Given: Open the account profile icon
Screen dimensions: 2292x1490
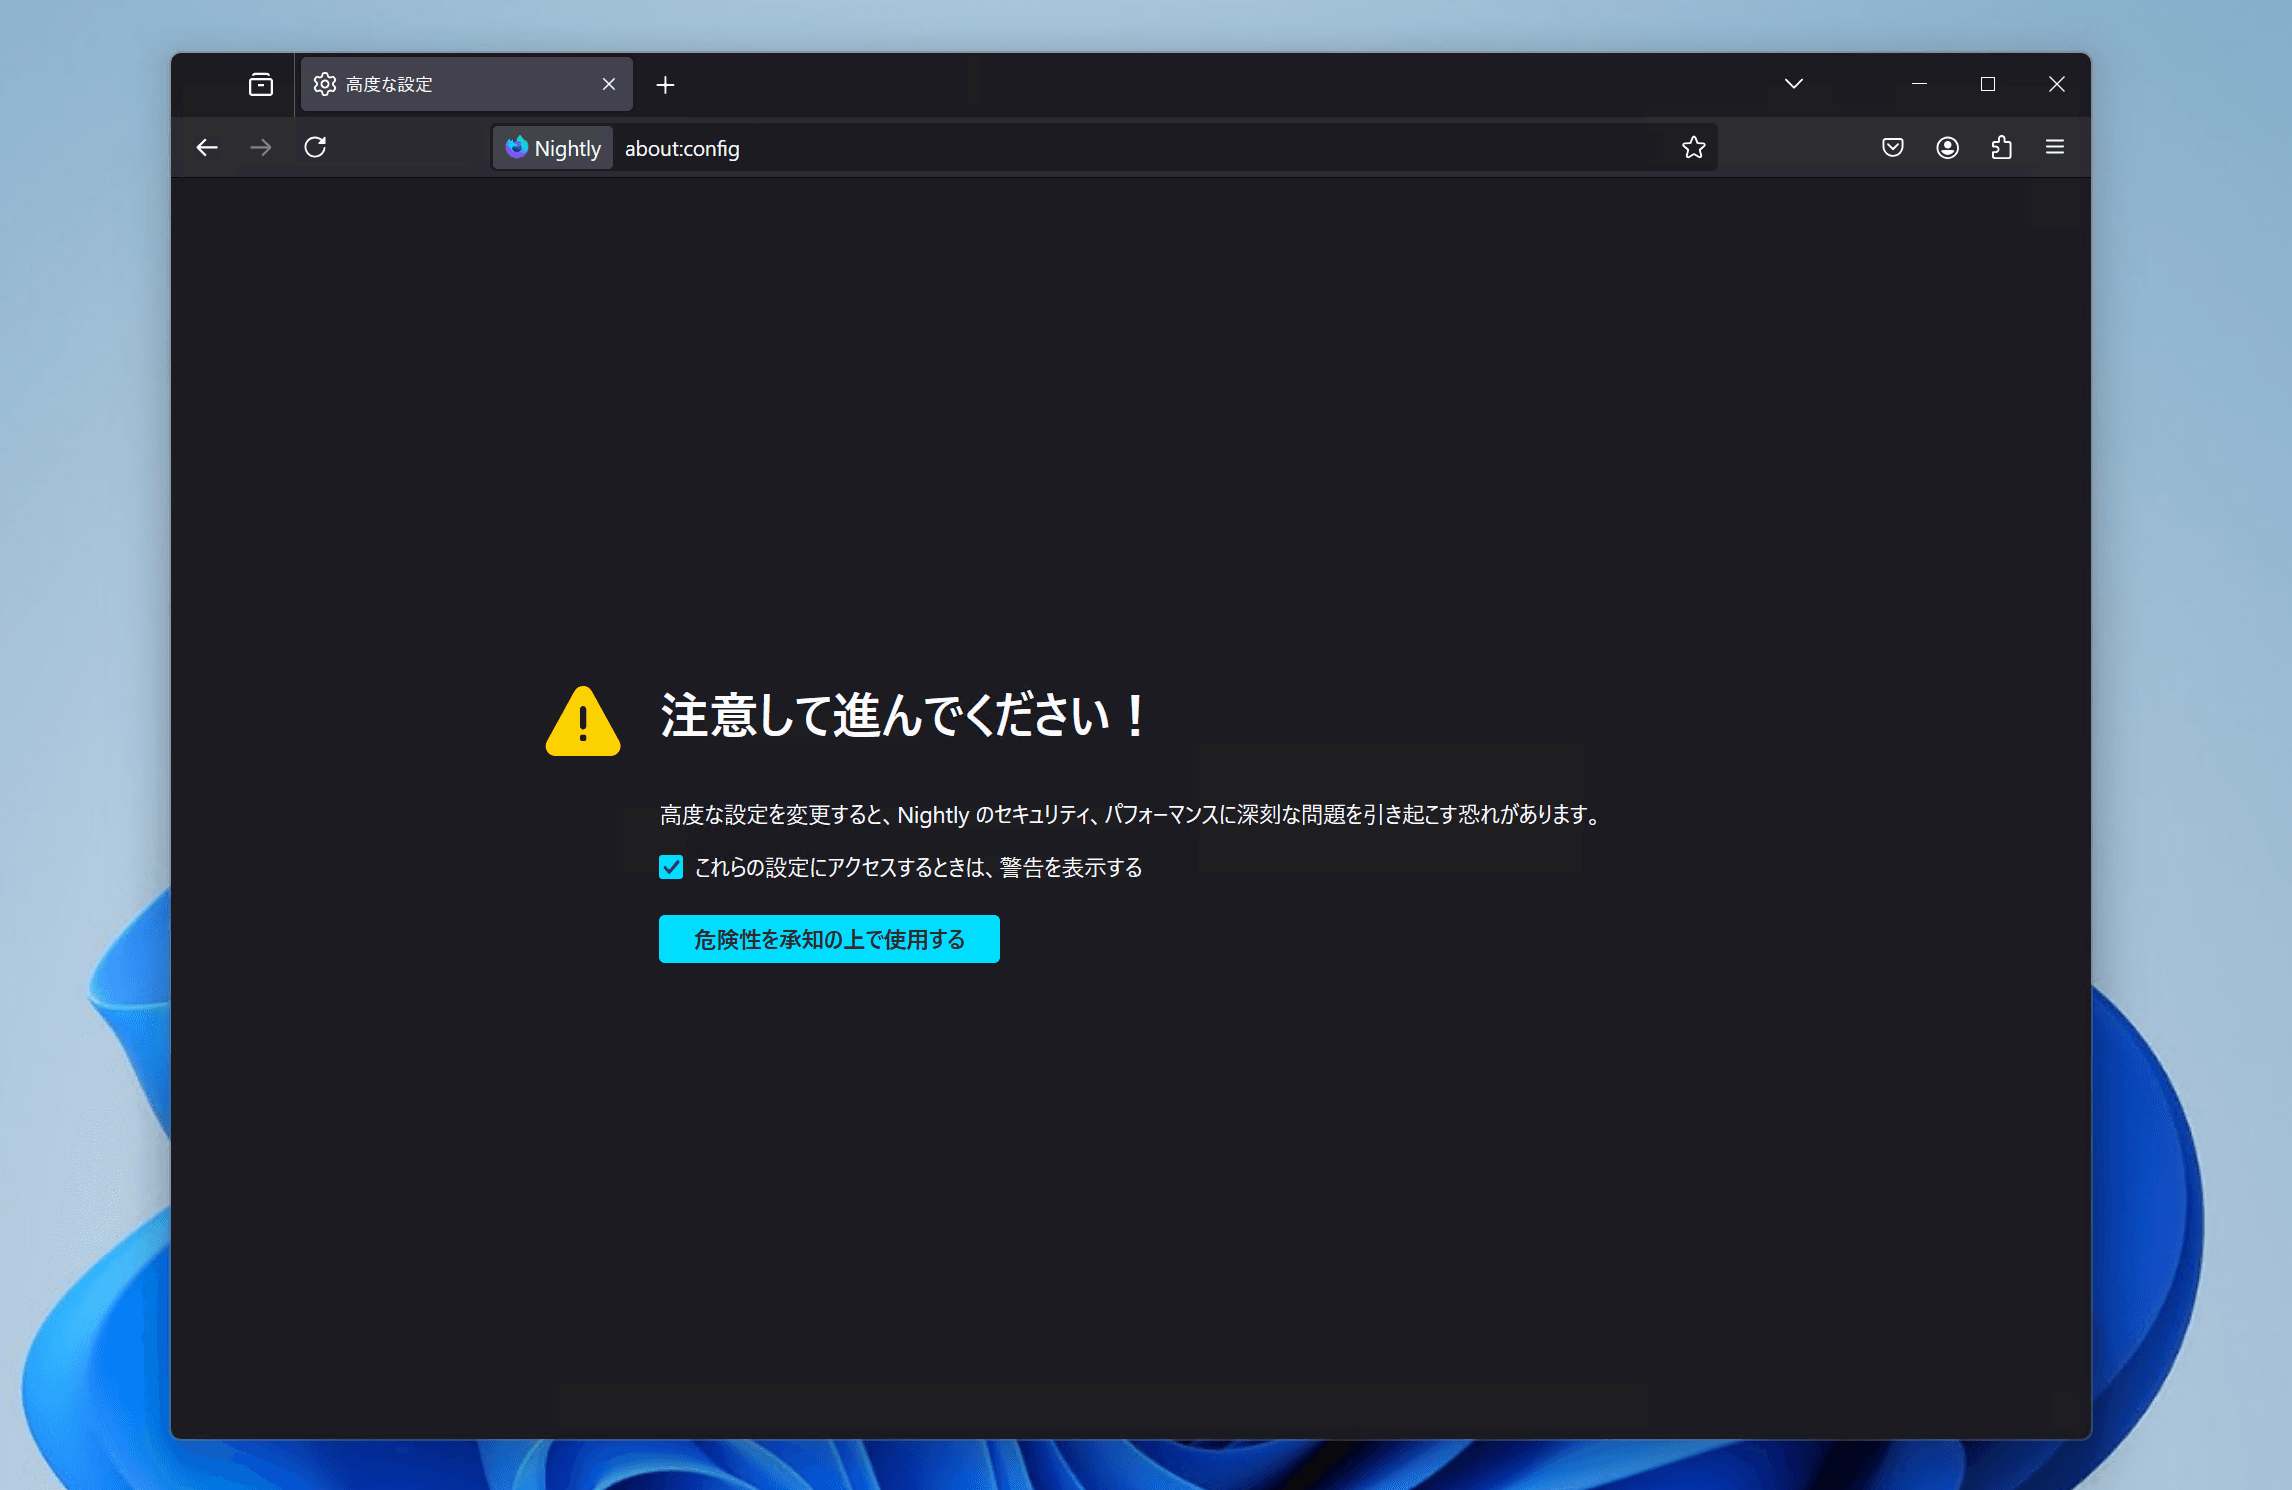Looking at the screenshot, I should 1947,148.
